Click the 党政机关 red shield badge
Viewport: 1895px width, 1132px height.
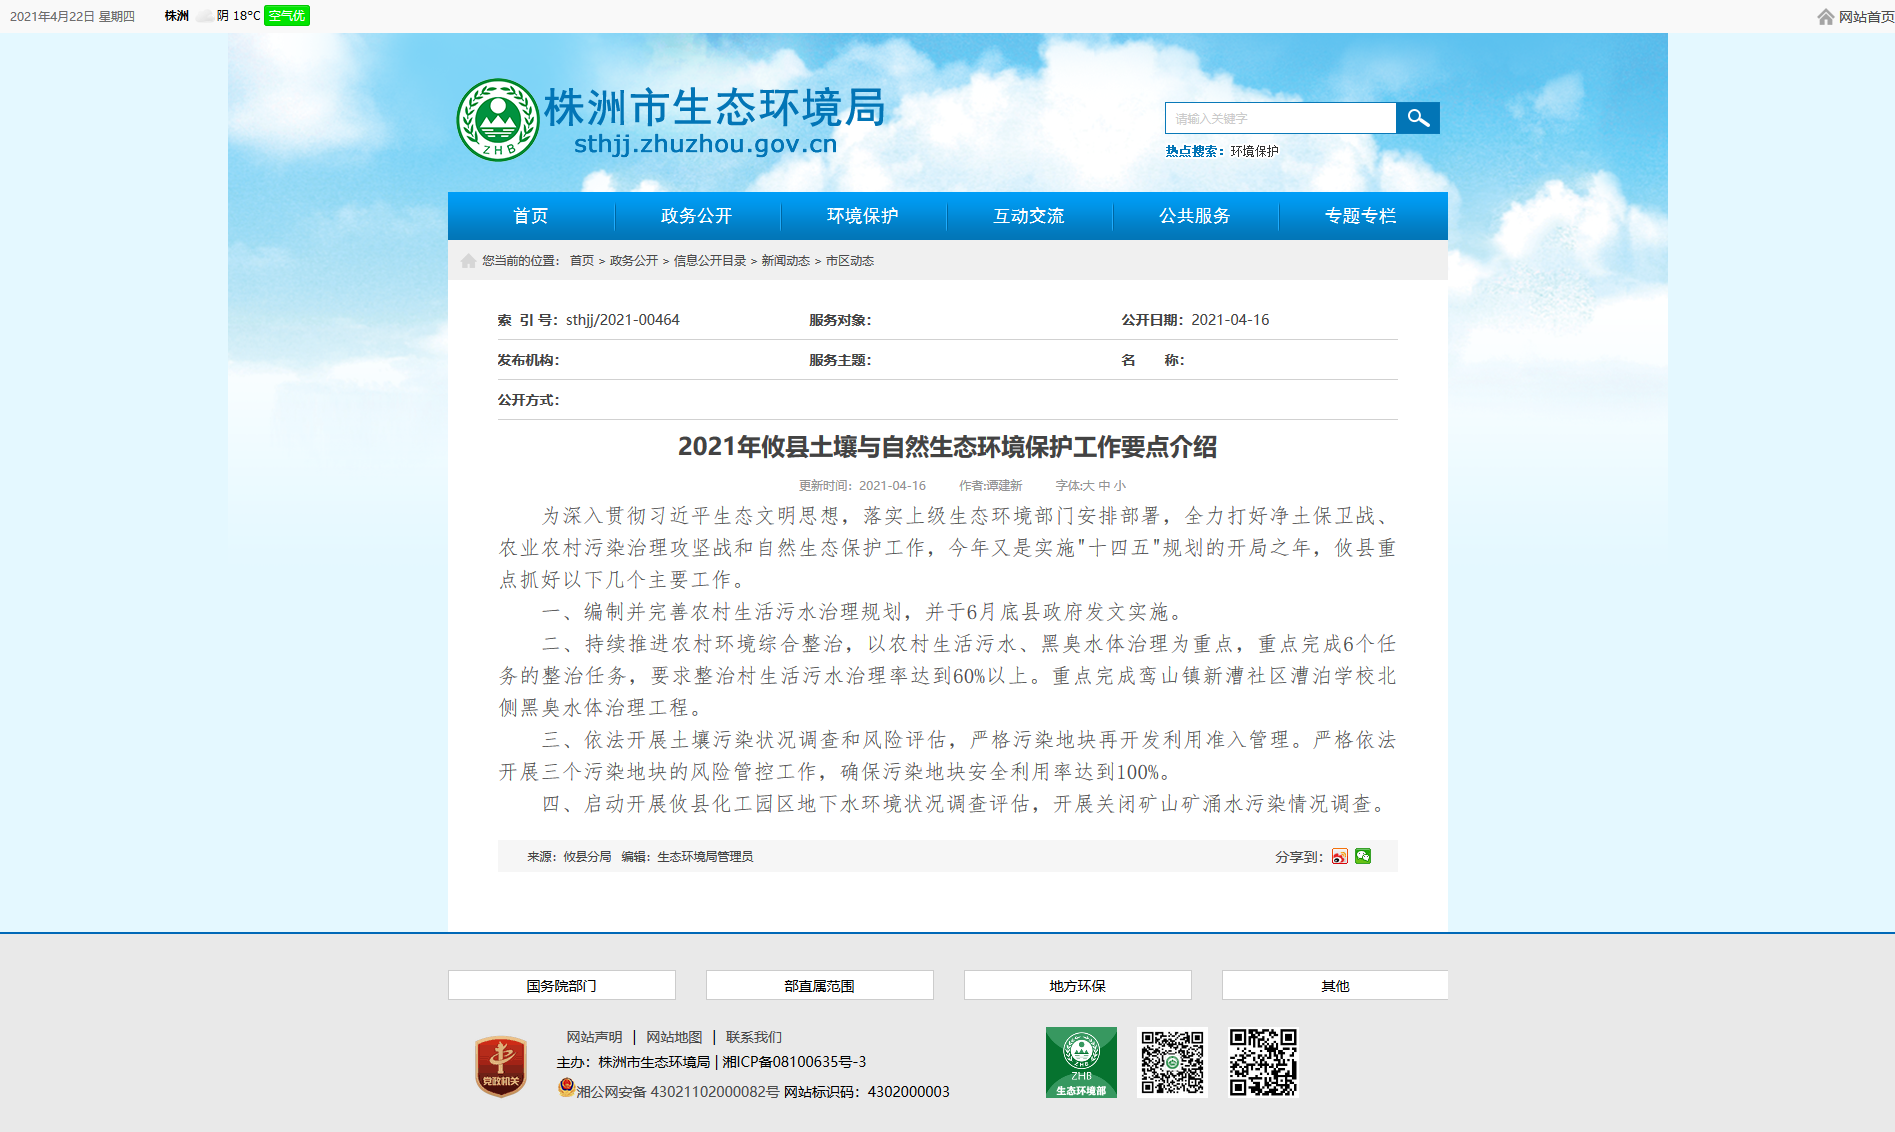click(501, 1066)
